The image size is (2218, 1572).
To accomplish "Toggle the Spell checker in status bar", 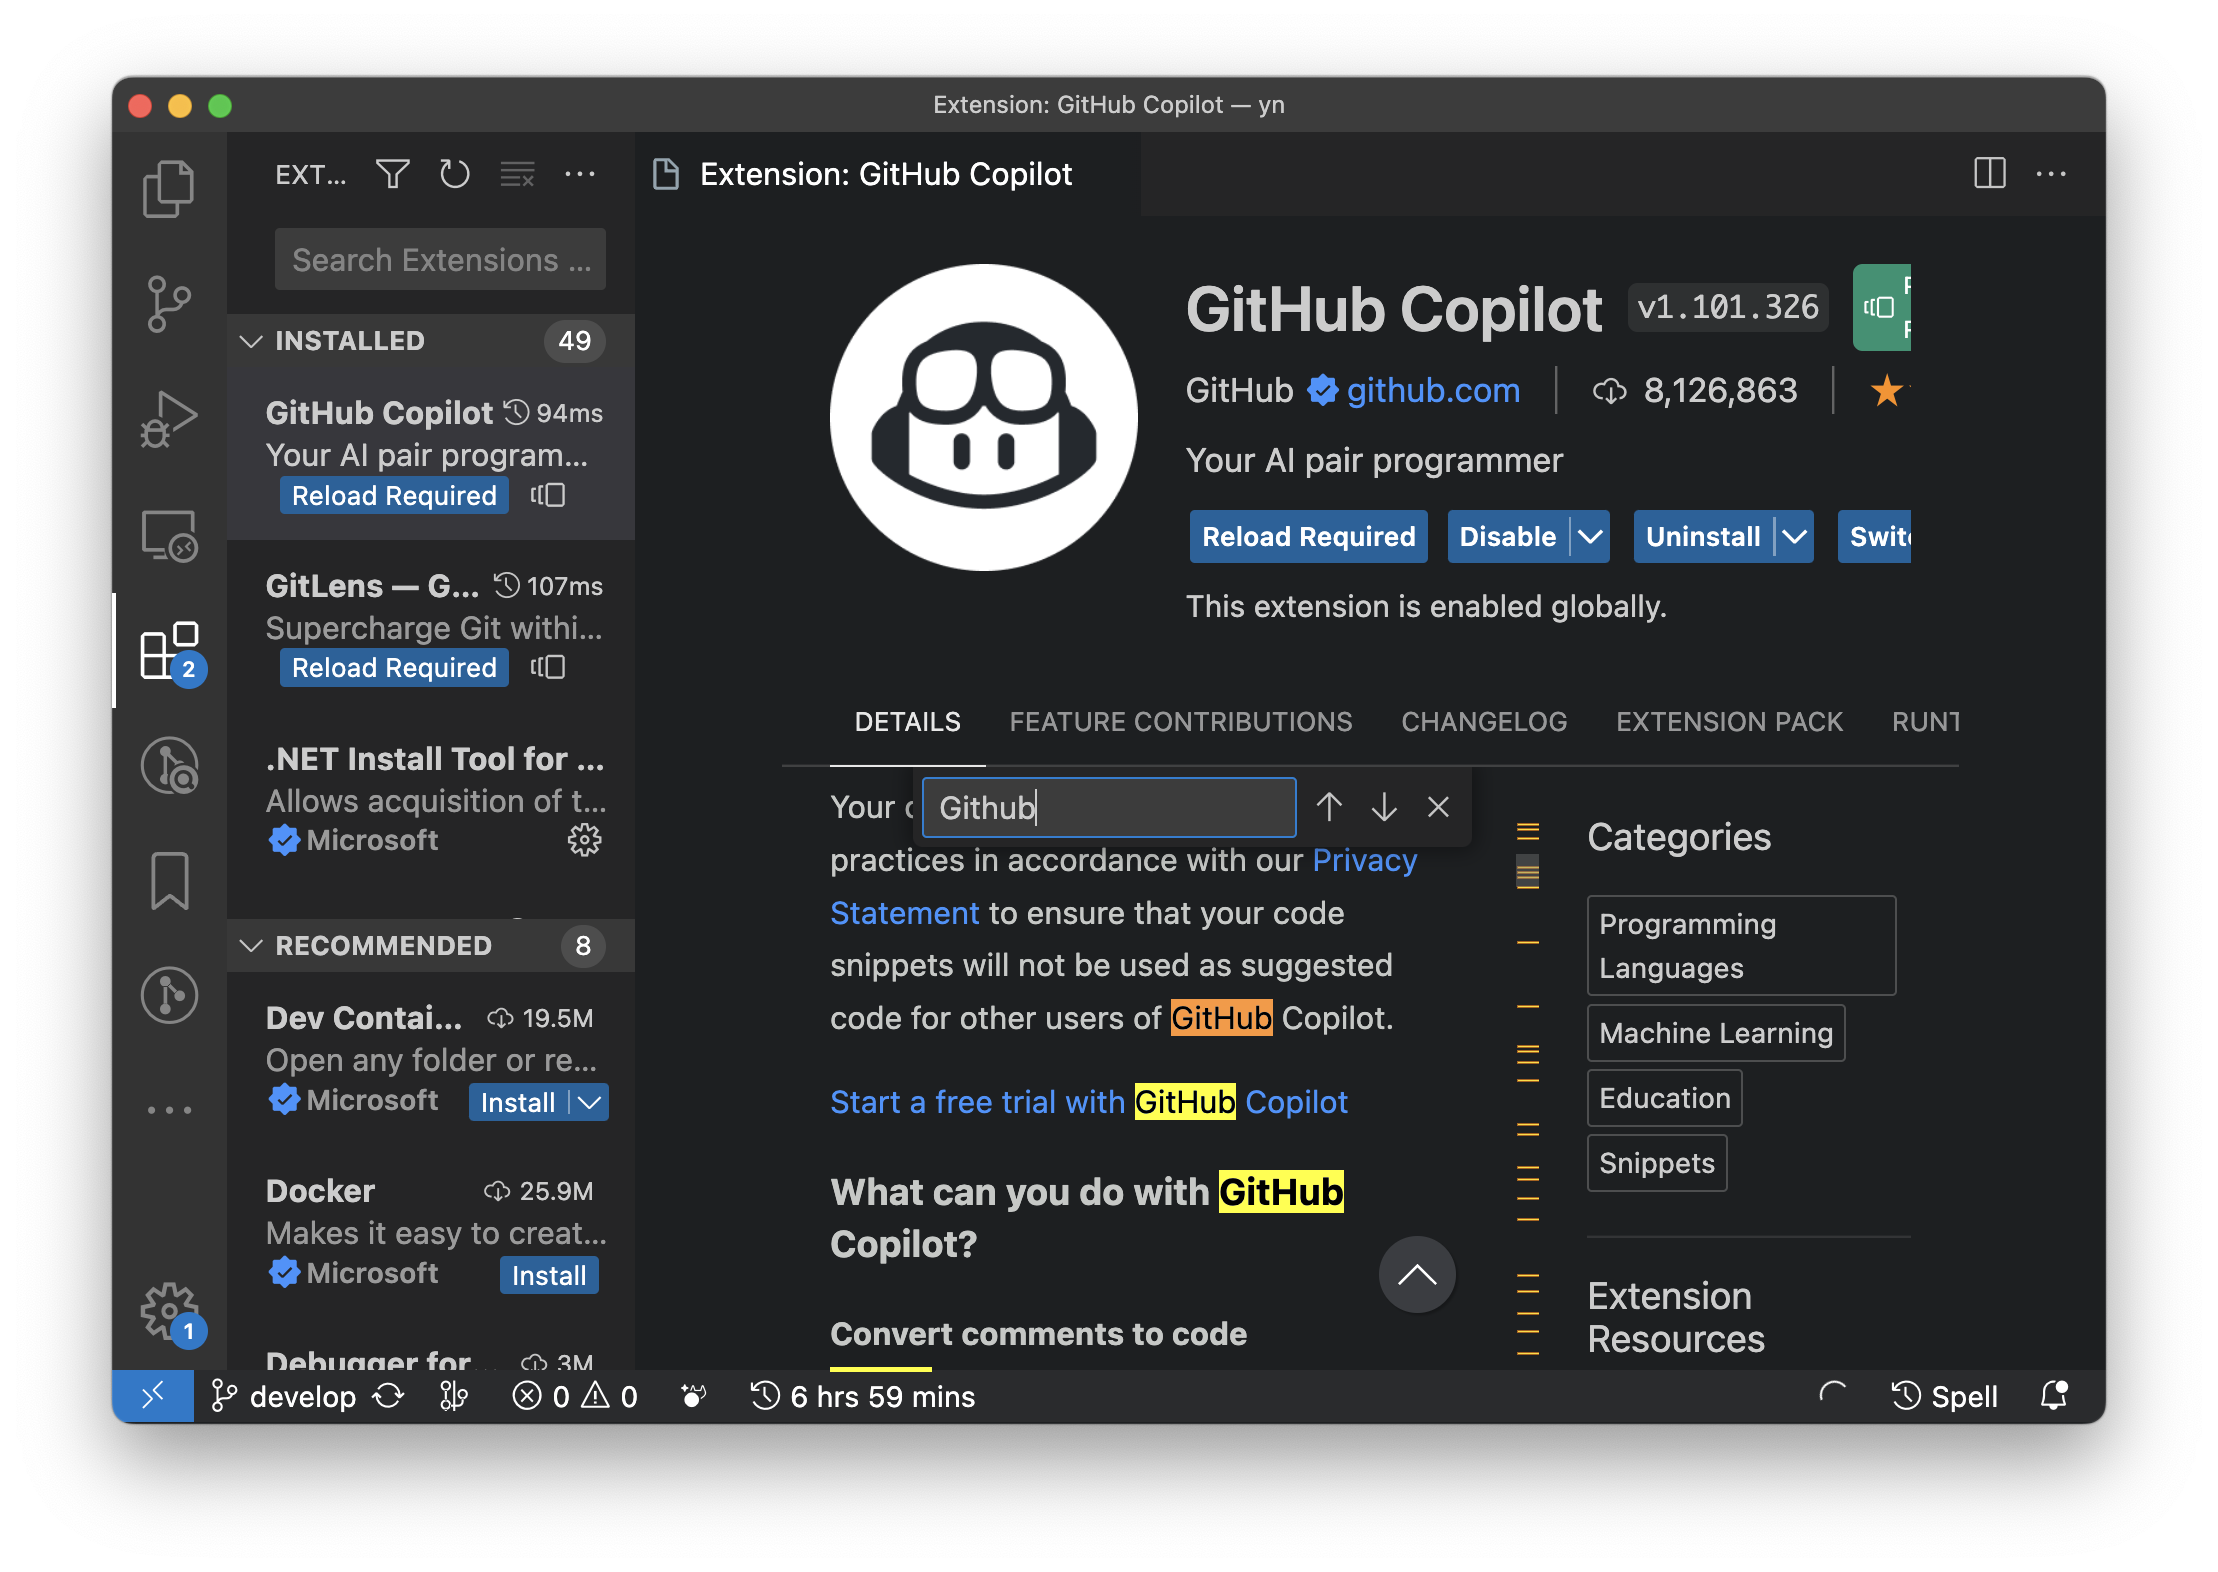I will 1945,1396.
